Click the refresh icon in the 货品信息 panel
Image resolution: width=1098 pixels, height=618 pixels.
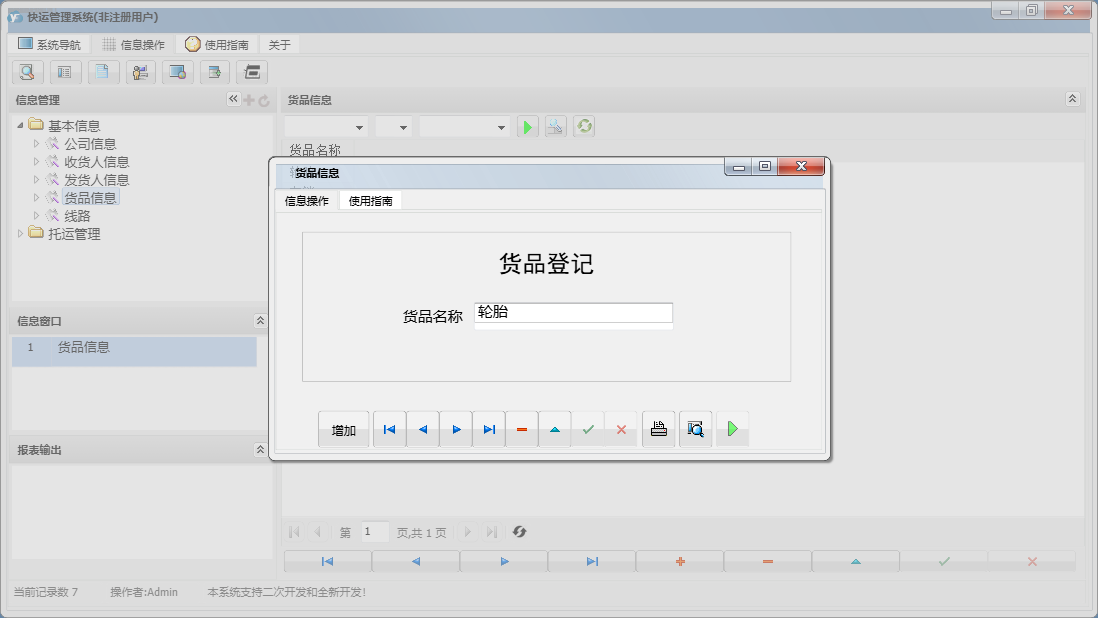(583, 125)
